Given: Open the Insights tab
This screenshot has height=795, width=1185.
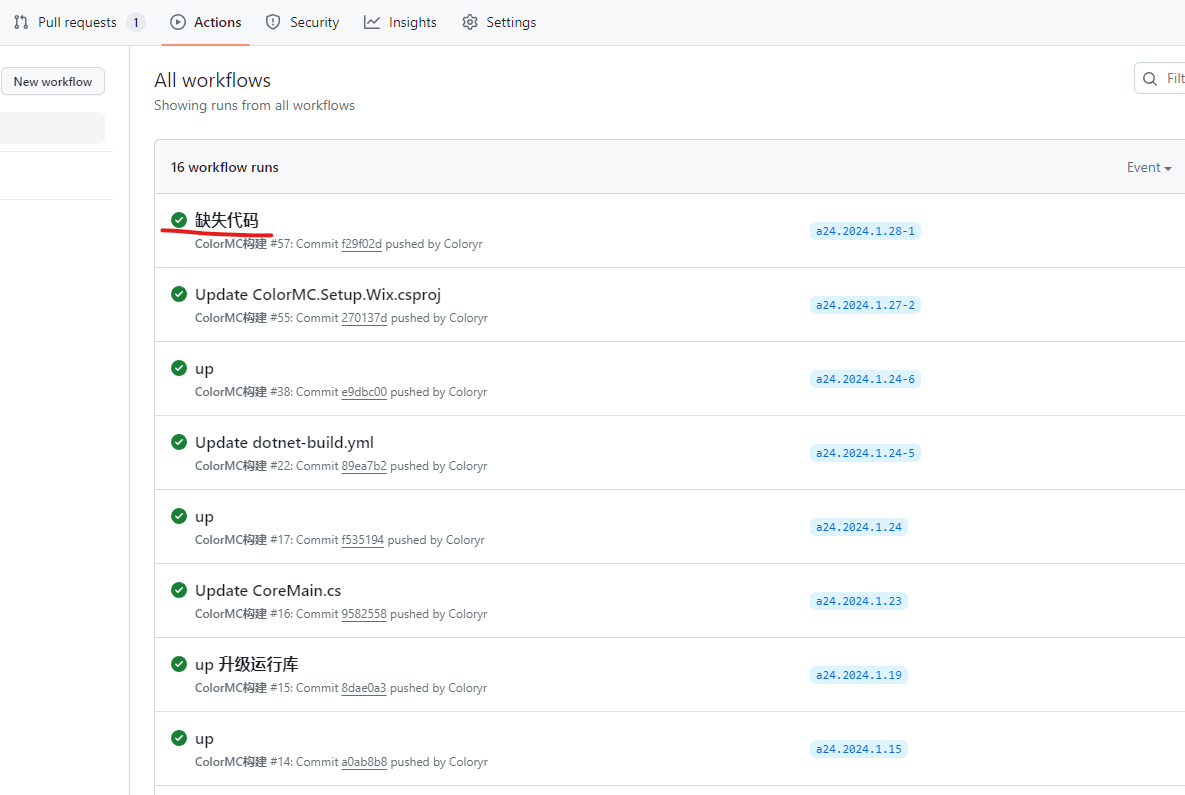Looking at the screenshot, I should pos(412,22).
